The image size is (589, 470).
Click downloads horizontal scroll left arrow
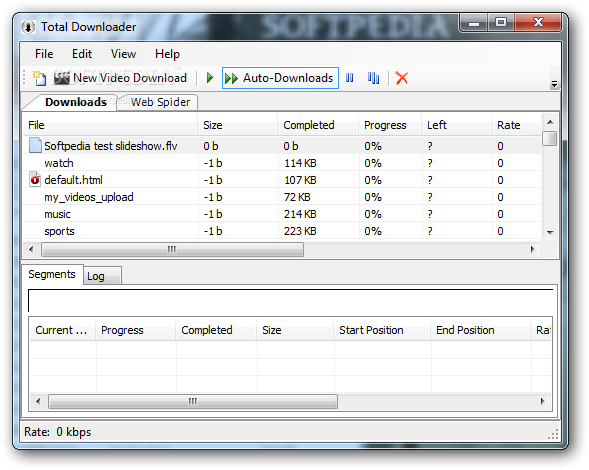tap(31, 249)
